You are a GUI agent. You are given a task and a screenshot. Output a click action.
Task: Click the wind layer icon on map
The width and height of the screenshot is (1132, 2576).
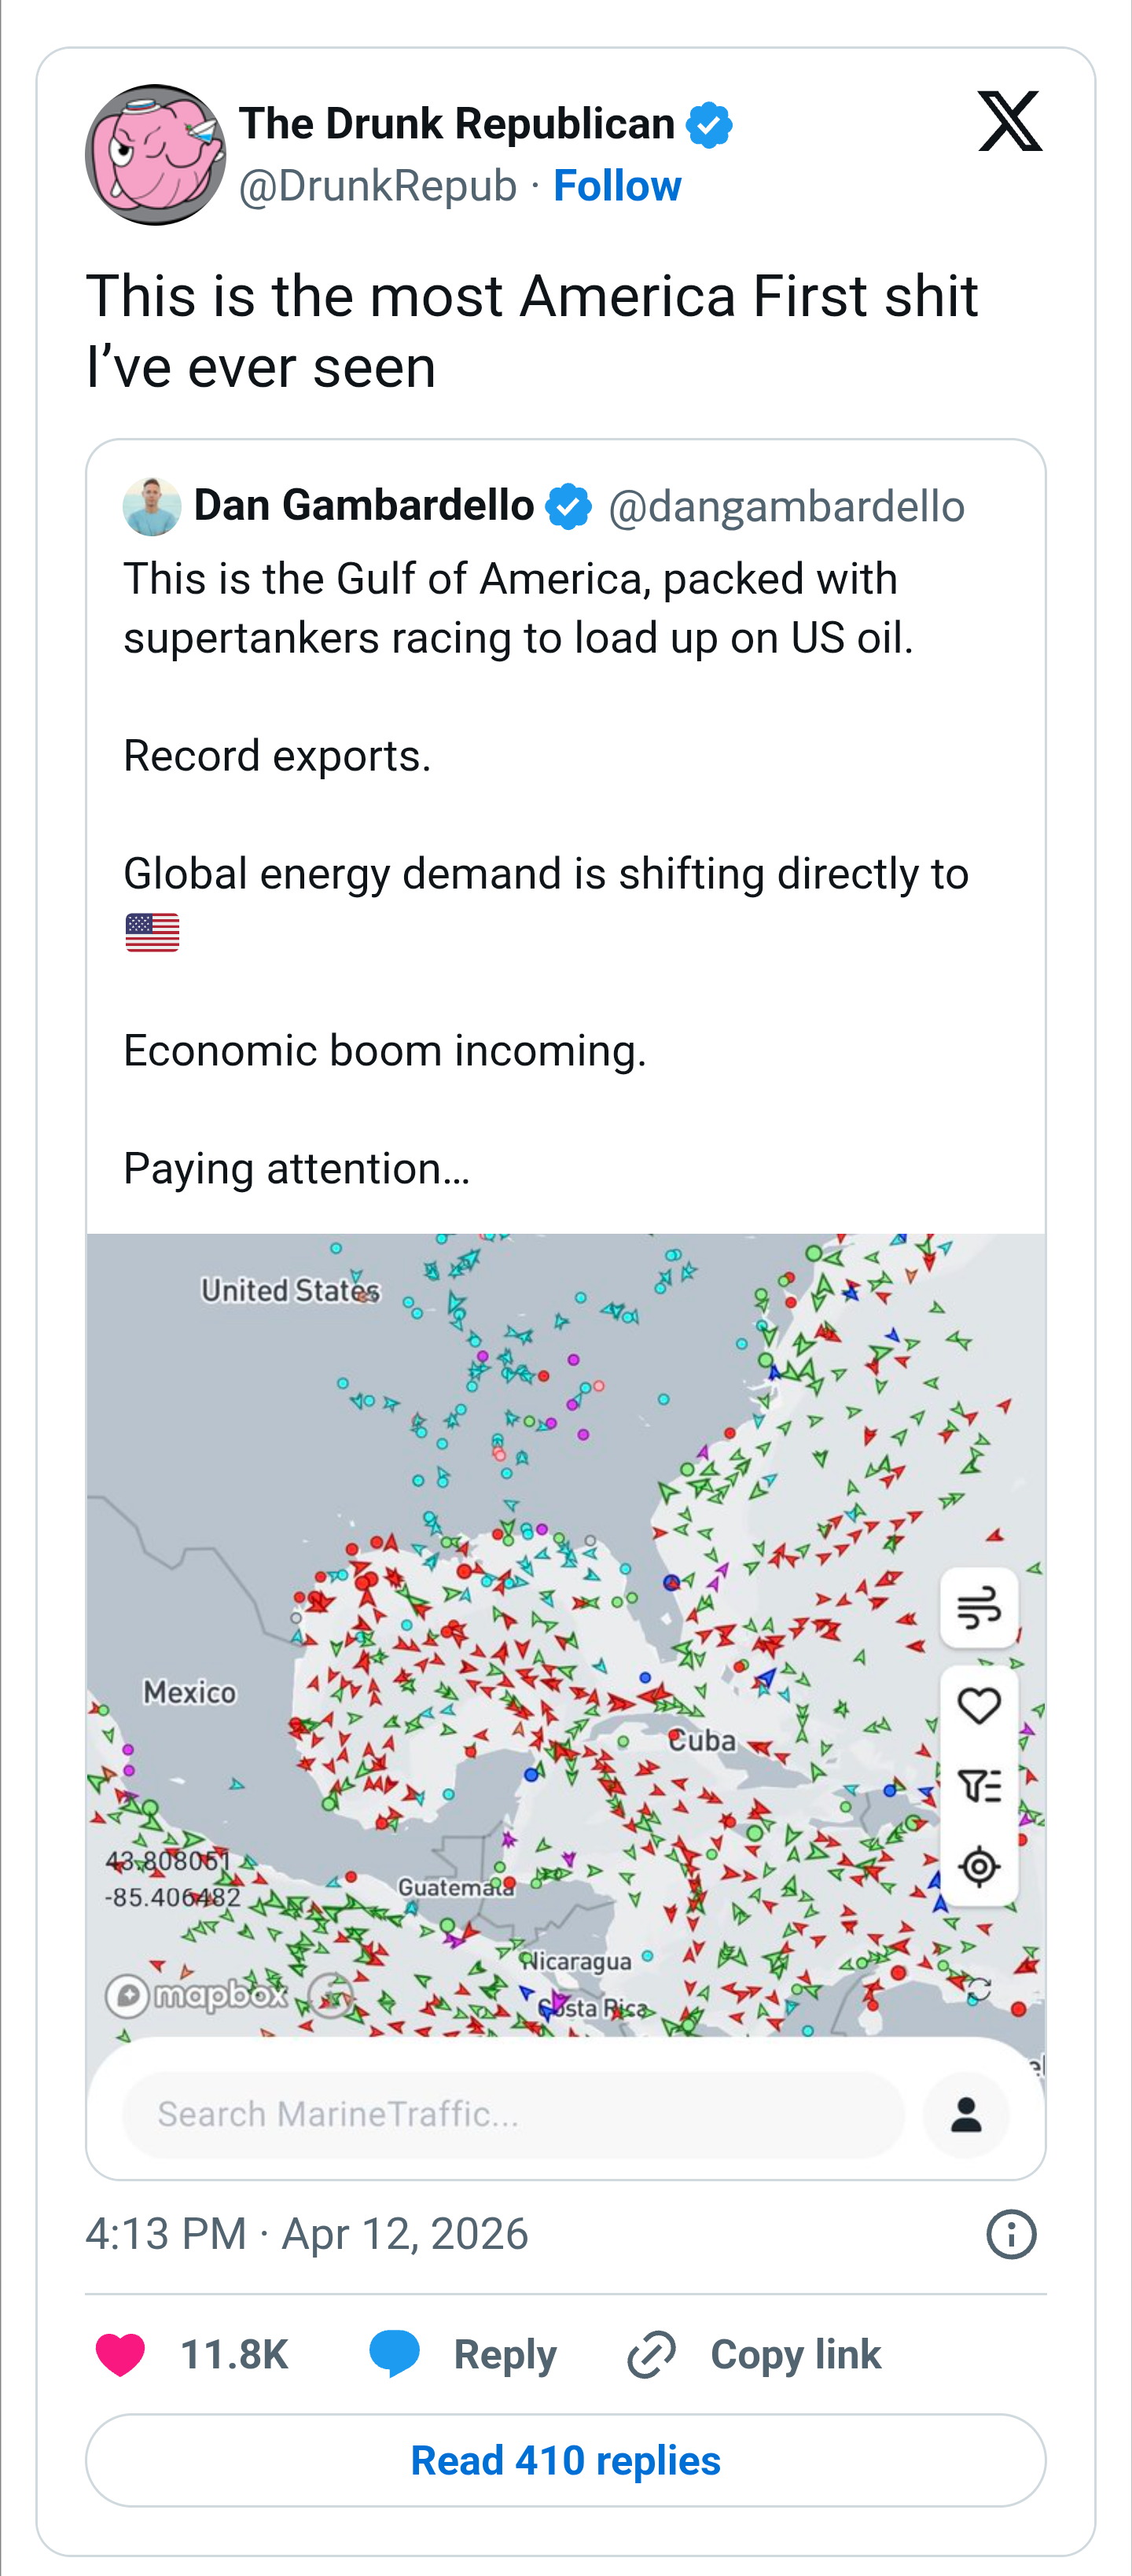pos(979,1609)
